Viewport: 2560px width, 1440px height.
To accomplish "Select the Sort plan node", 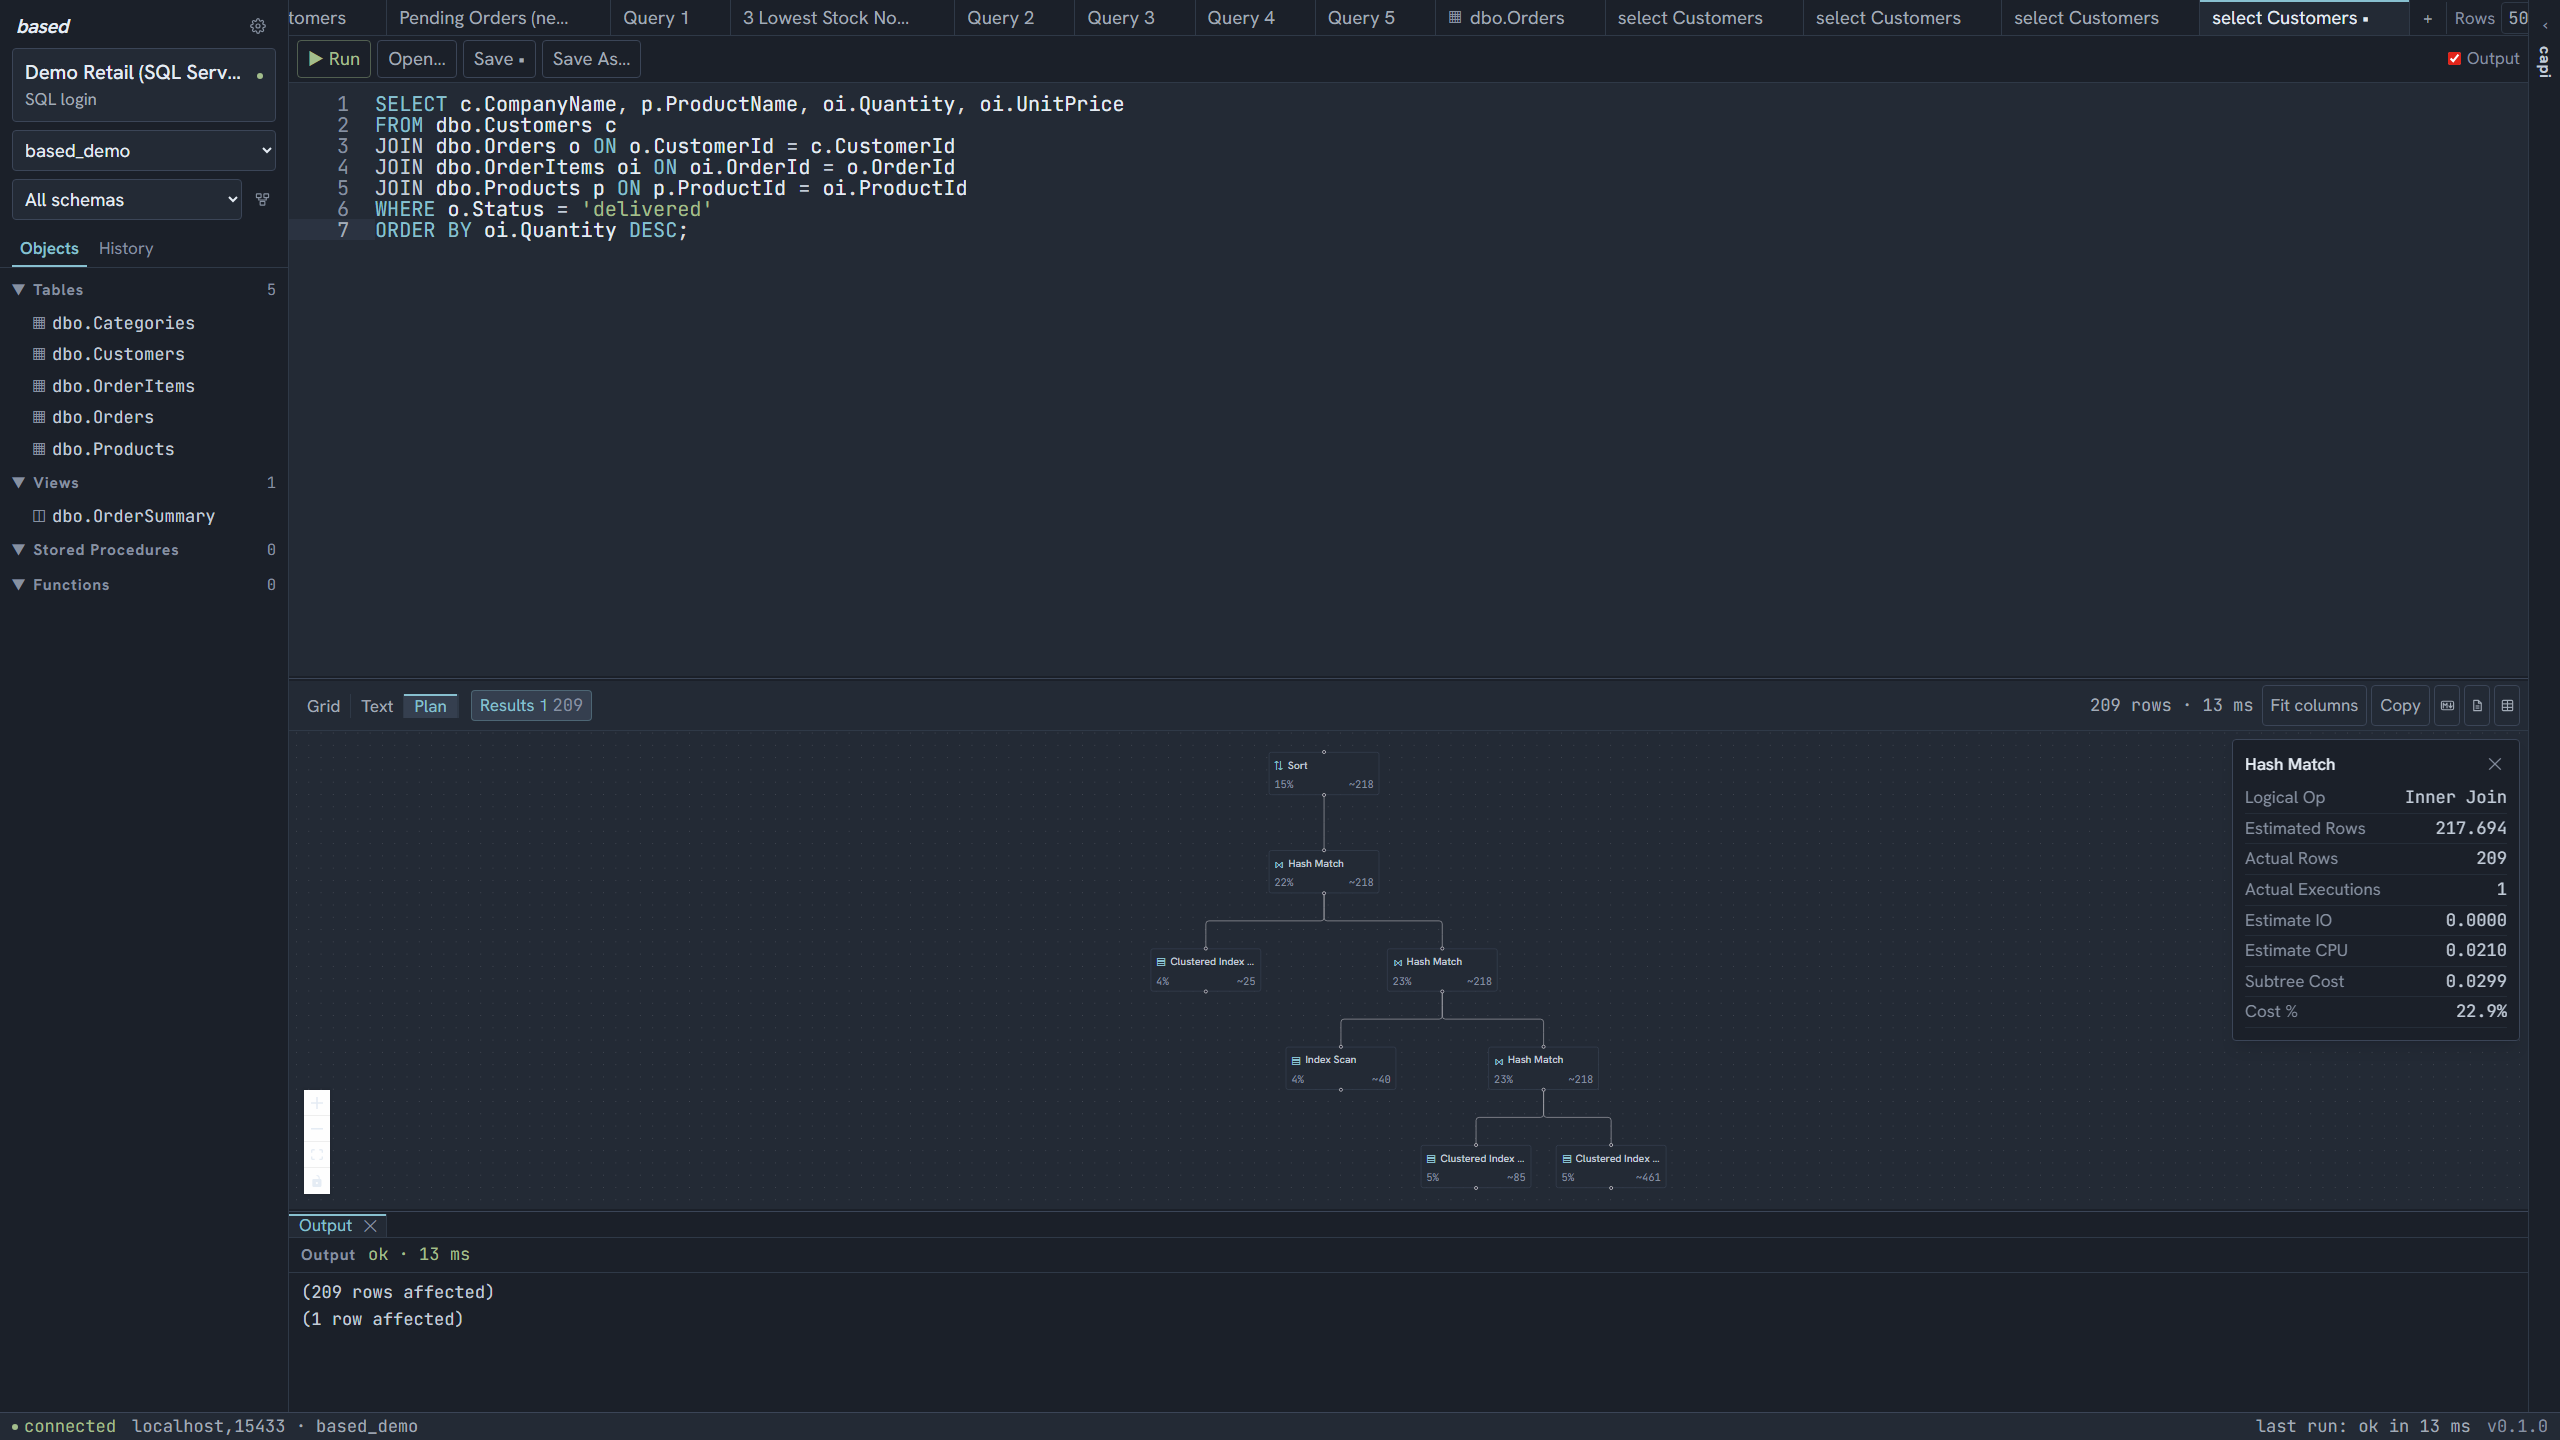I will point(1323,774).
